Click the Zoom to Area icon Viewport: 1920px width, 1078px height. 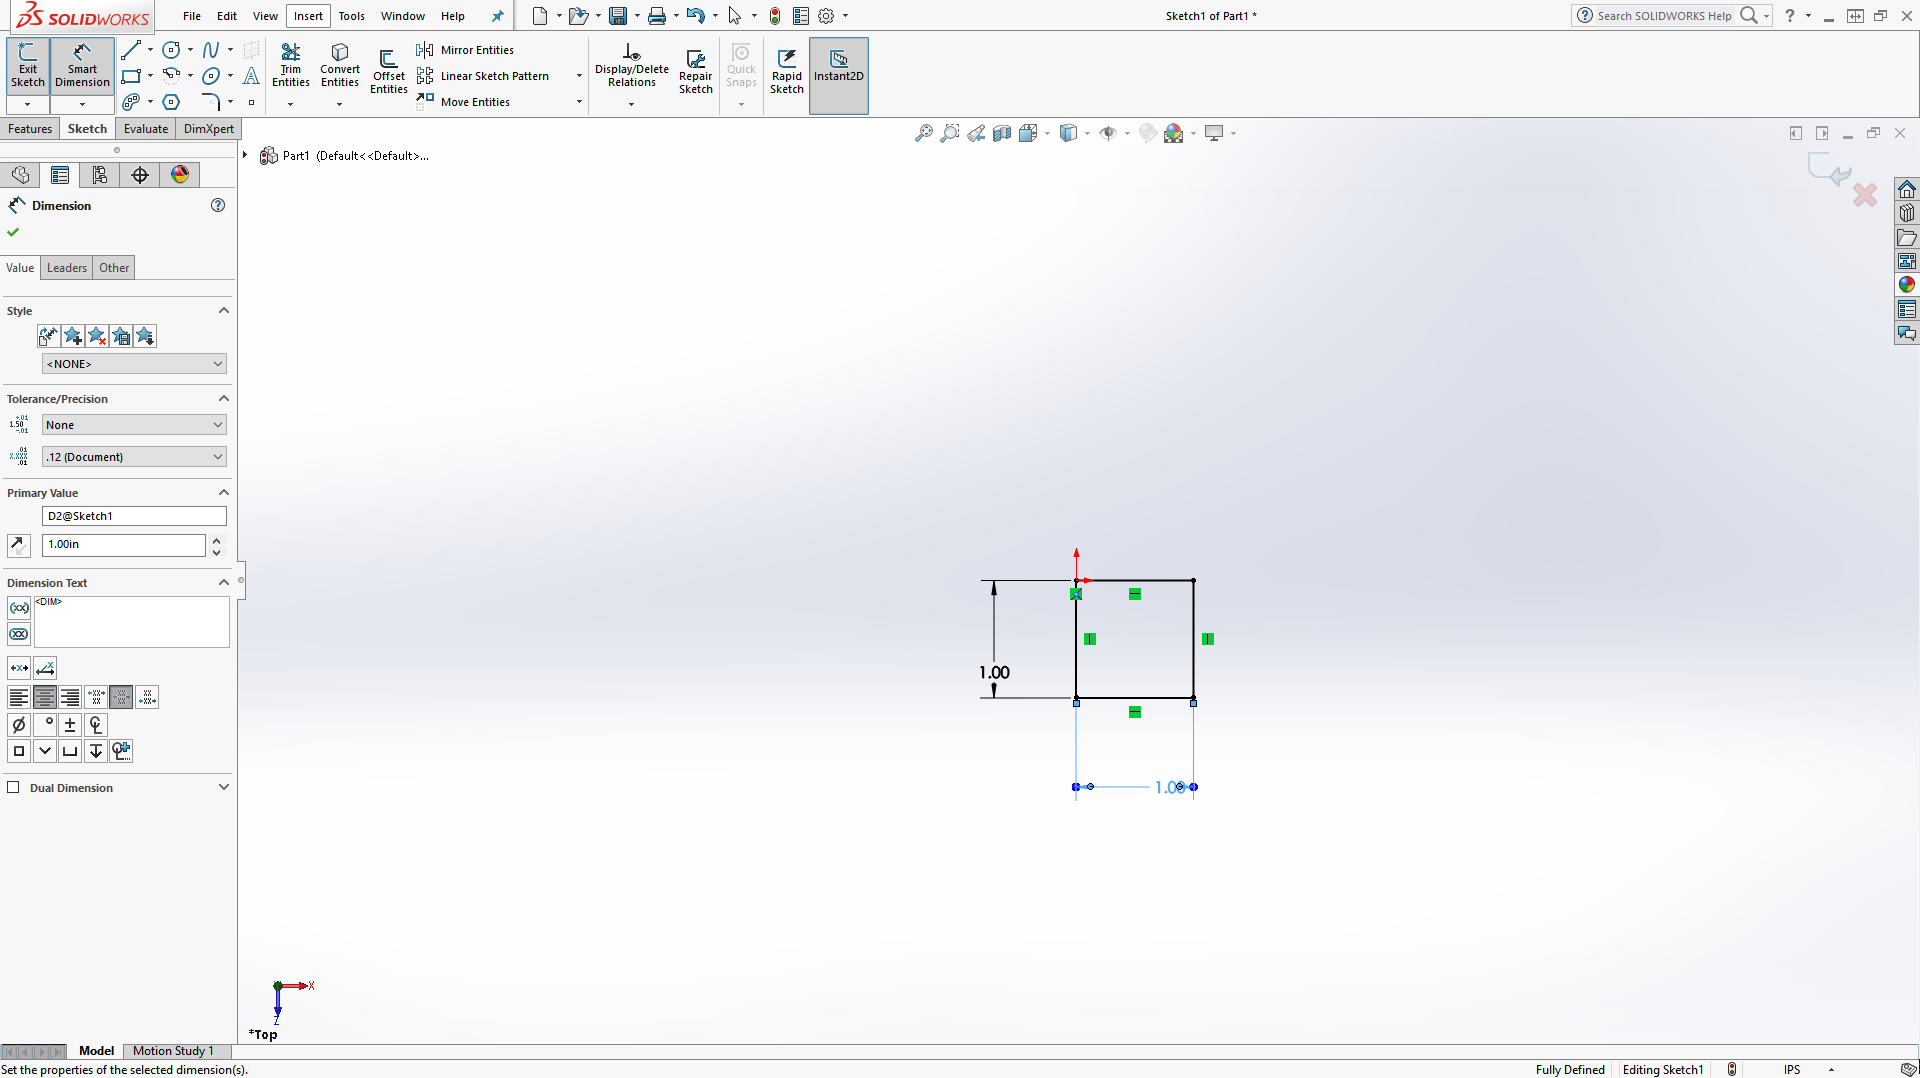point(950,133)
